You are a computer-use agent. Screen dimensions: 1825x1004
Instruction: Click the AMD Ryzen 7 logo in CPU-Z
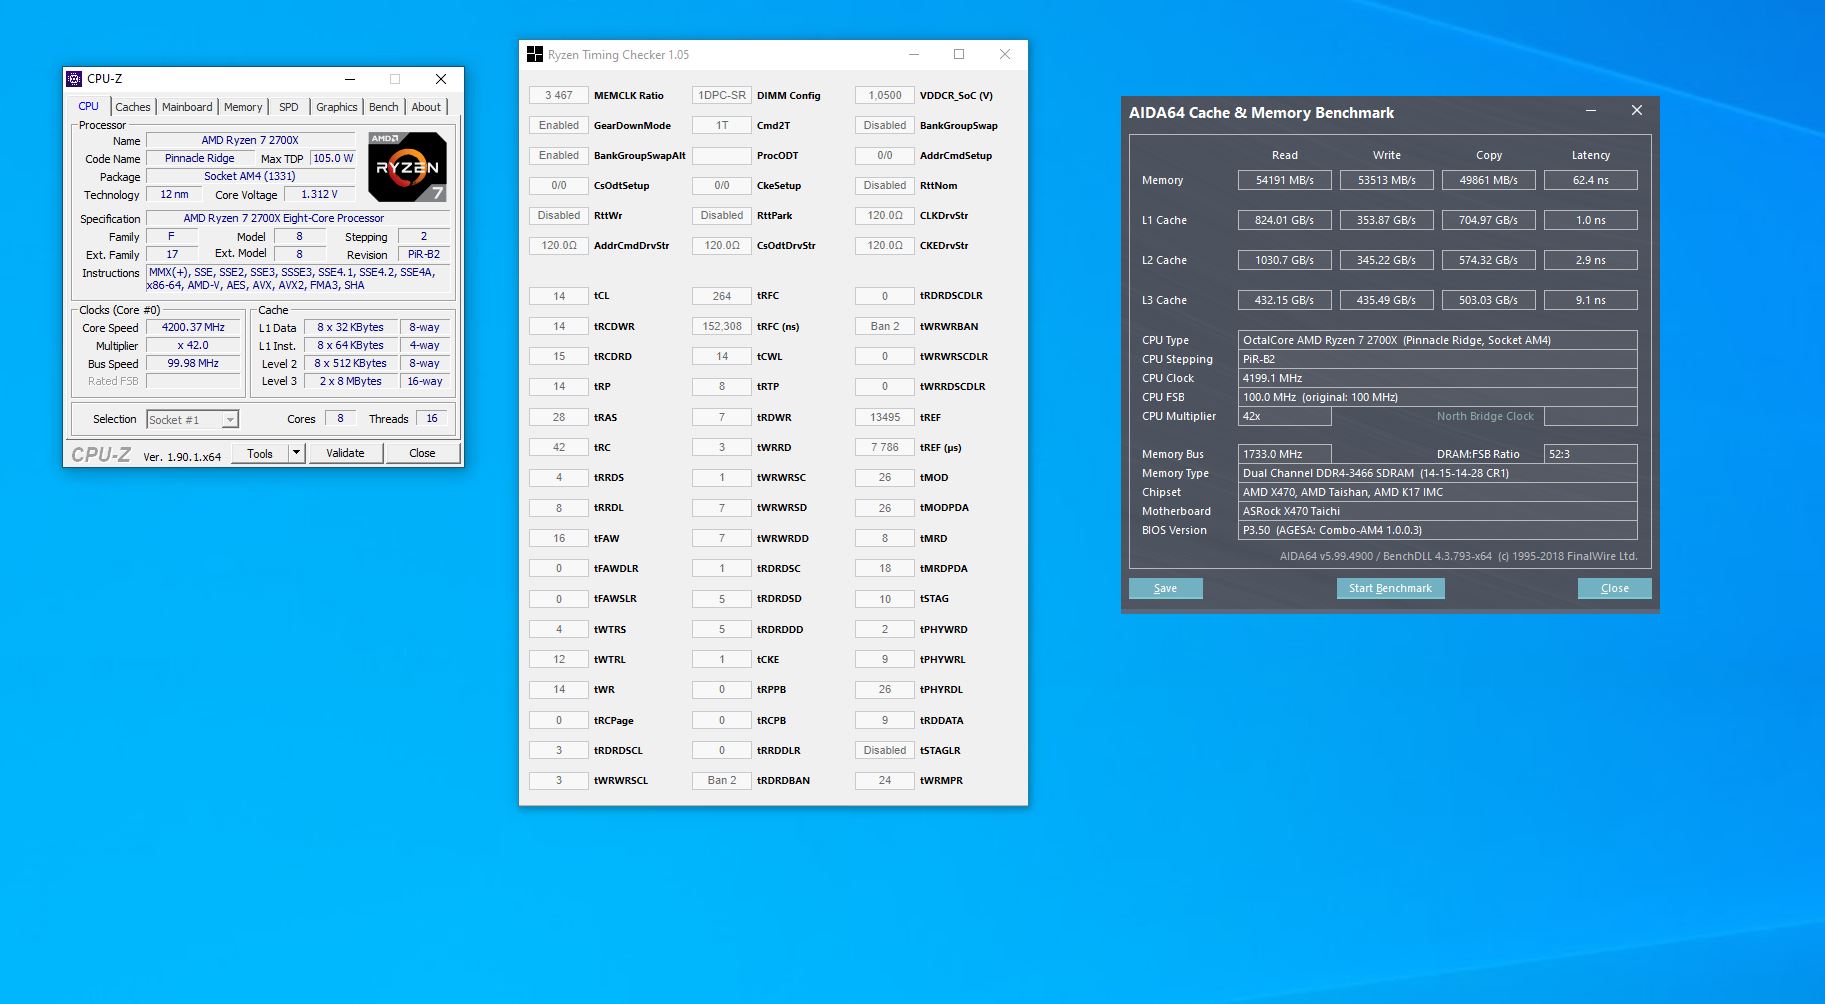(407, 167)
